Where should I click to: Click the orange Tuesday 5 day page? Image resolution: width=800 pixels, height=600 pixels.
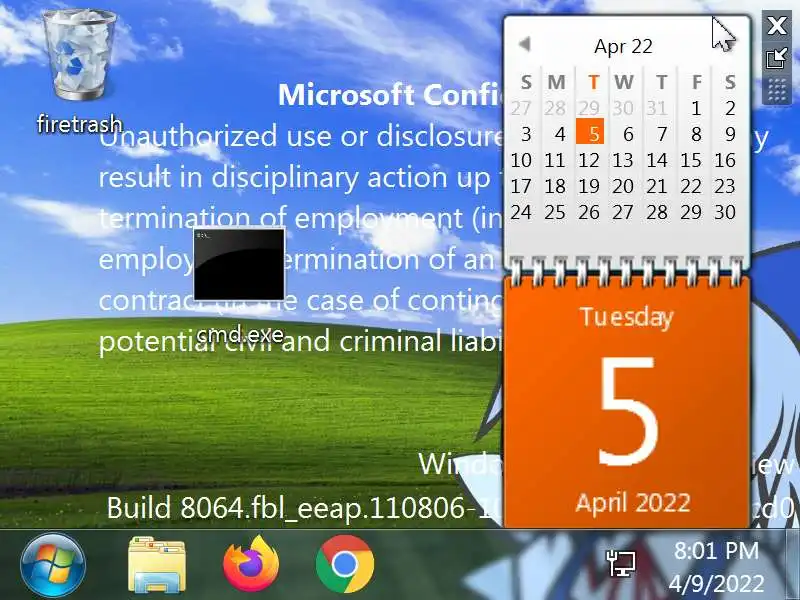click(627, 403)
